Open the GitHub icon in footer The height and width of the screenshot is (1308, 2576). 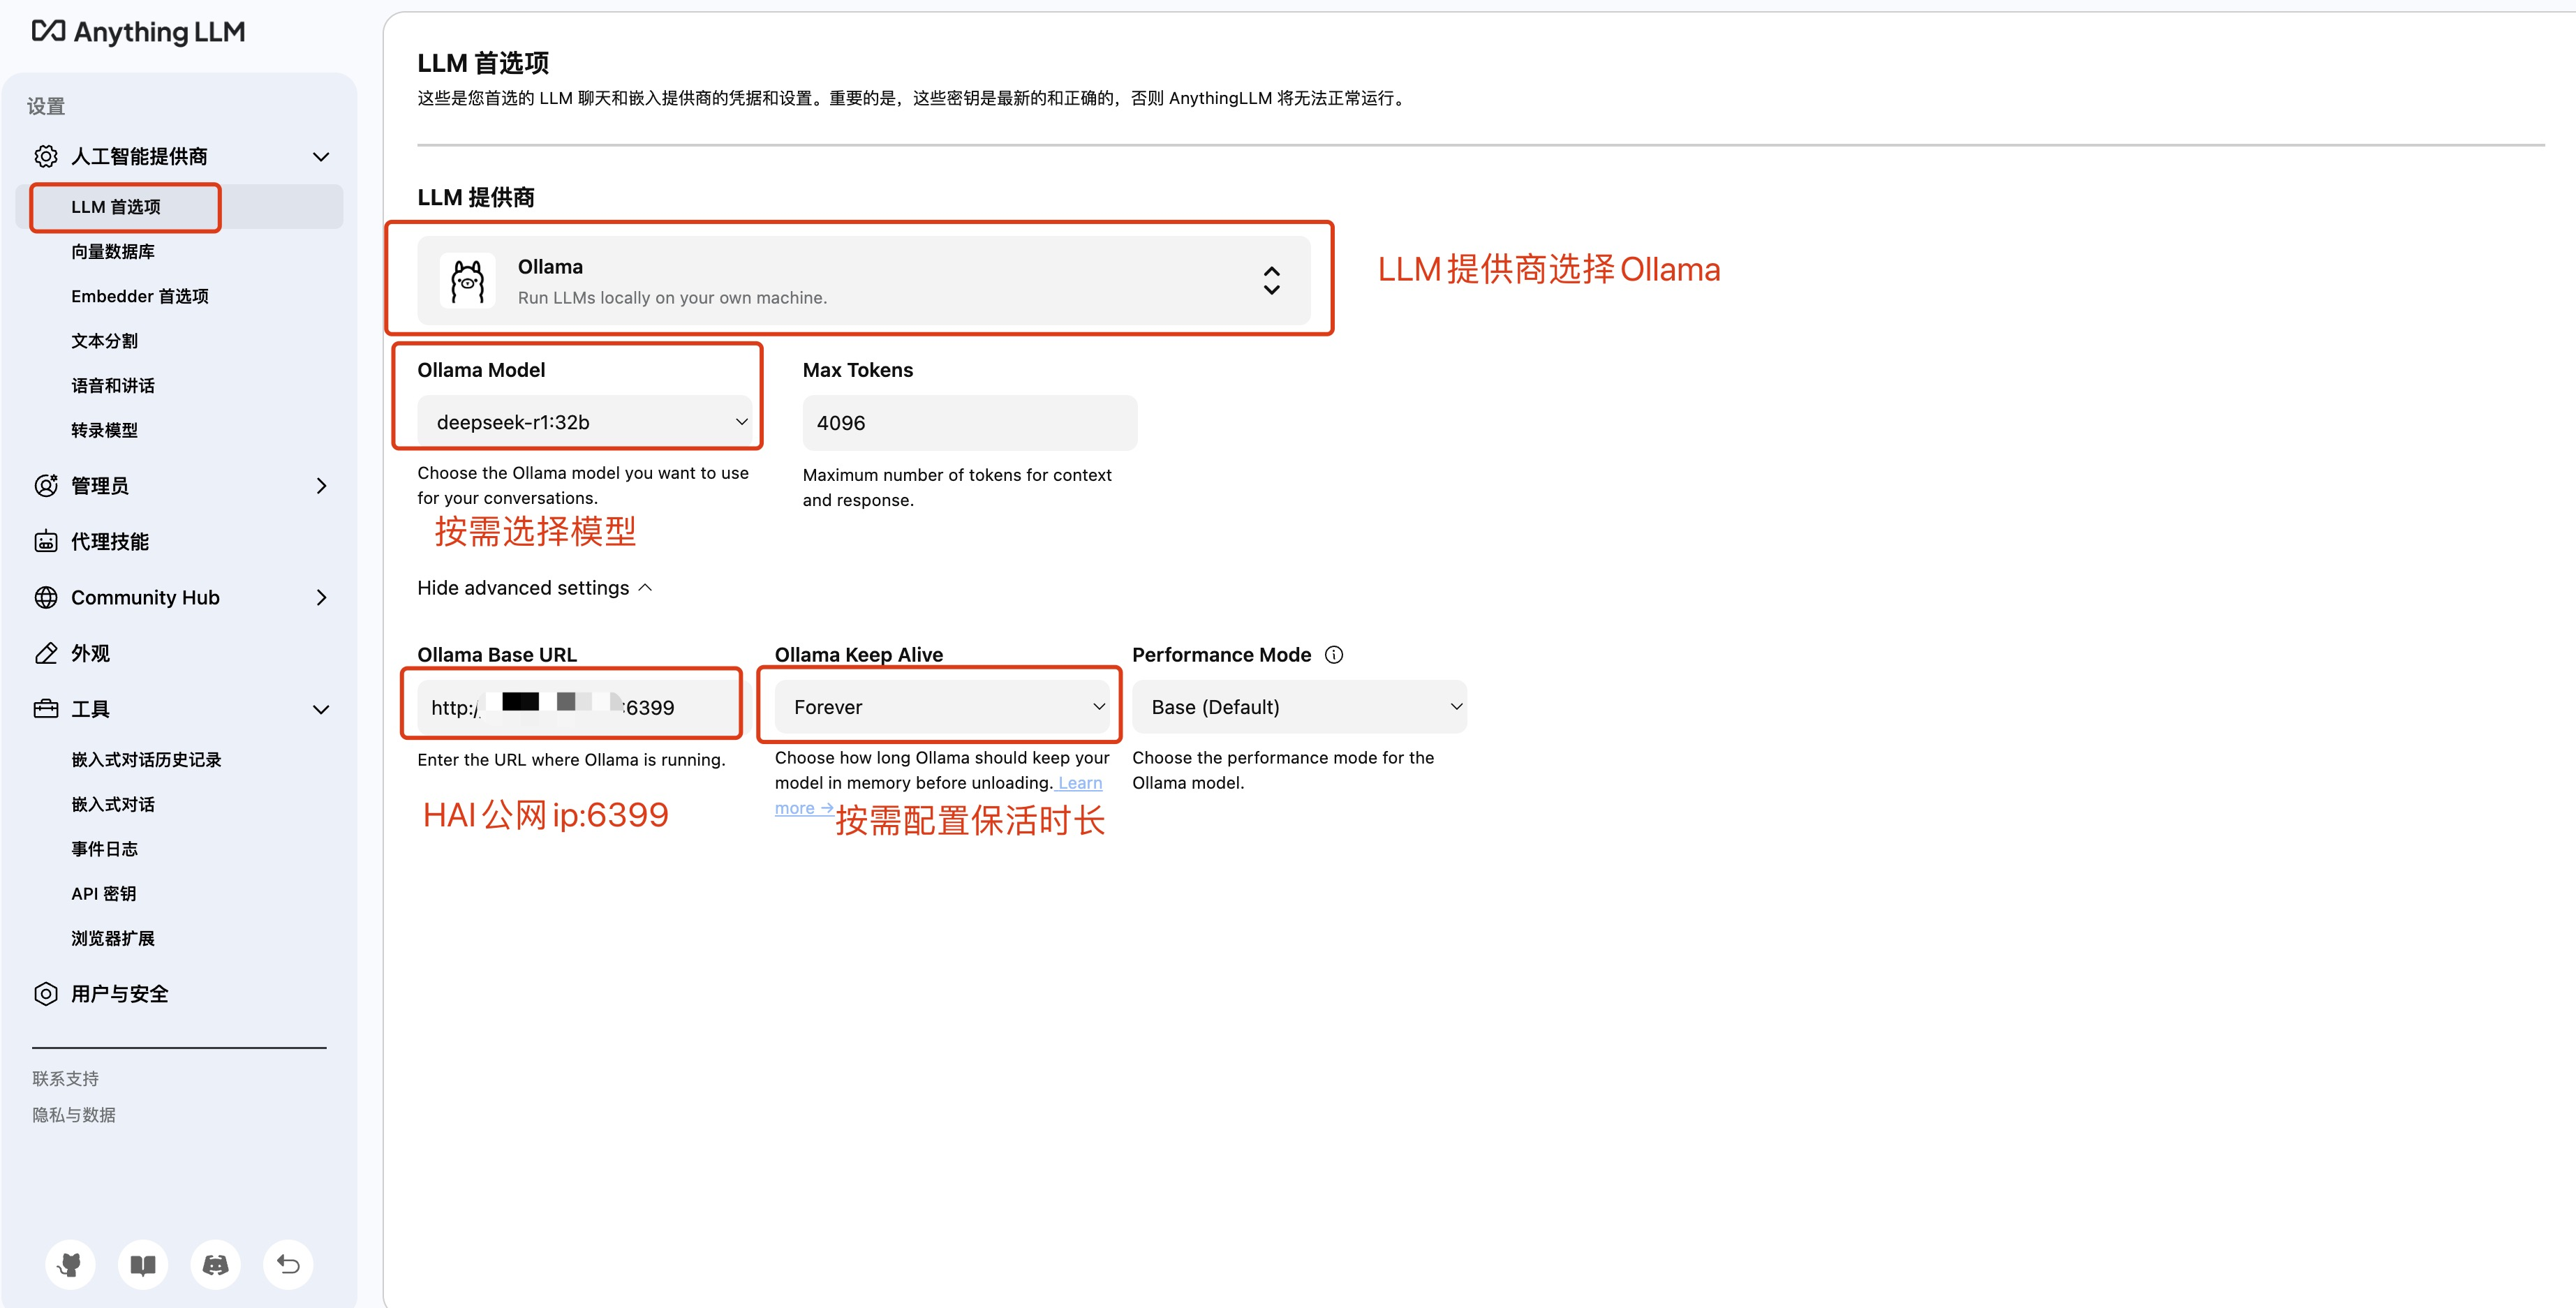point(70,1264)
